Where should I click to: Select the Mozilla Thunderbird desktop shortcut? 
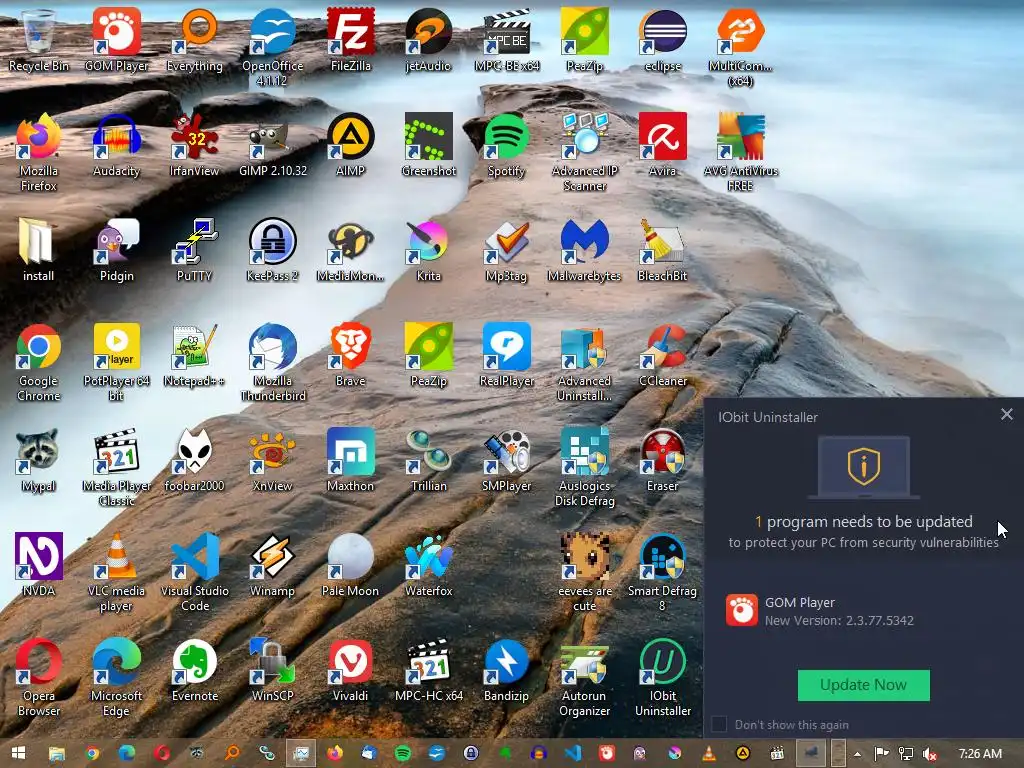272,362
